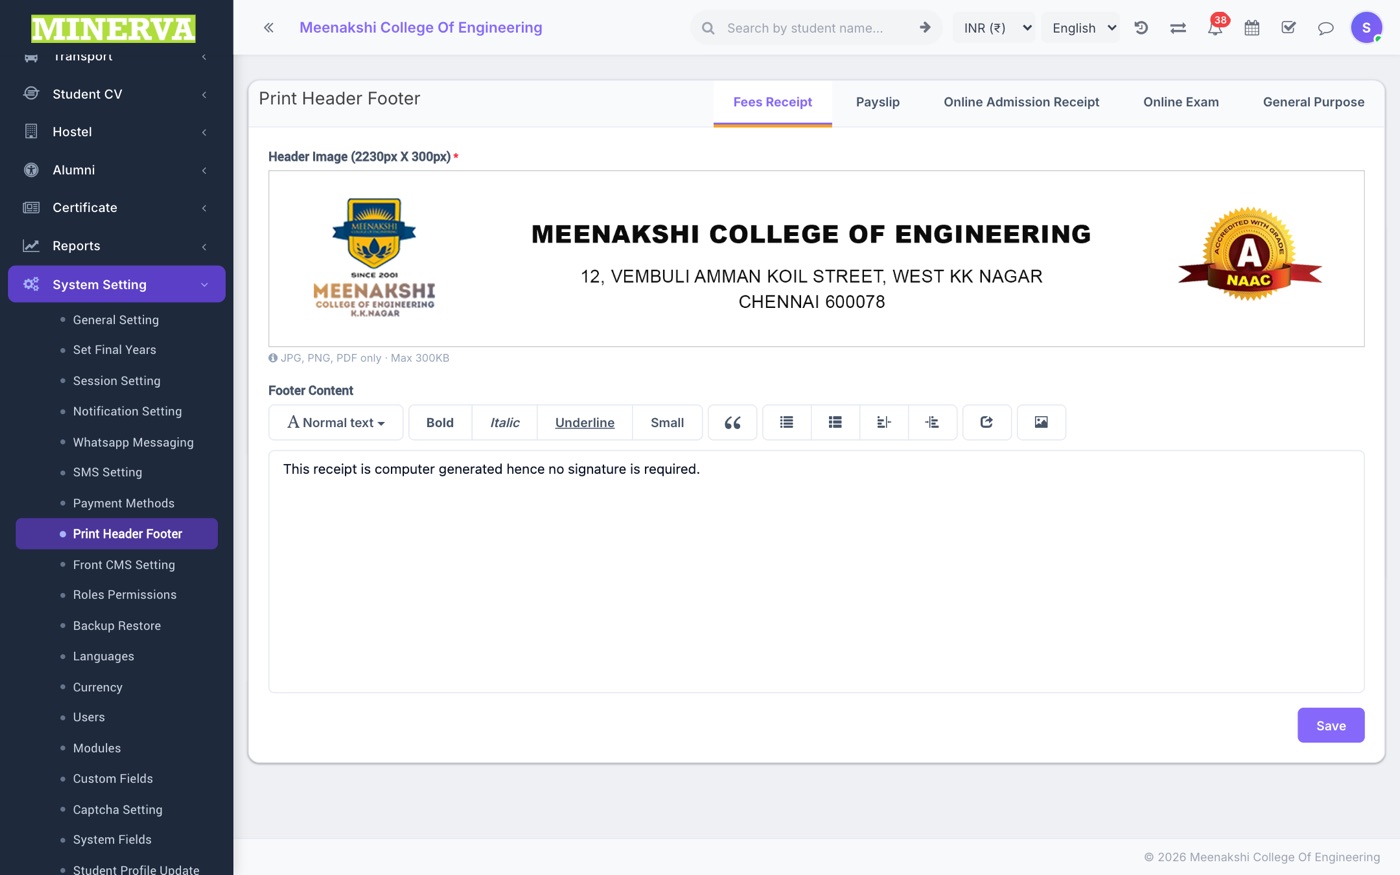
Task: Open Set Final Years setting
Action: pyautogui.click(x=114, y=350)
